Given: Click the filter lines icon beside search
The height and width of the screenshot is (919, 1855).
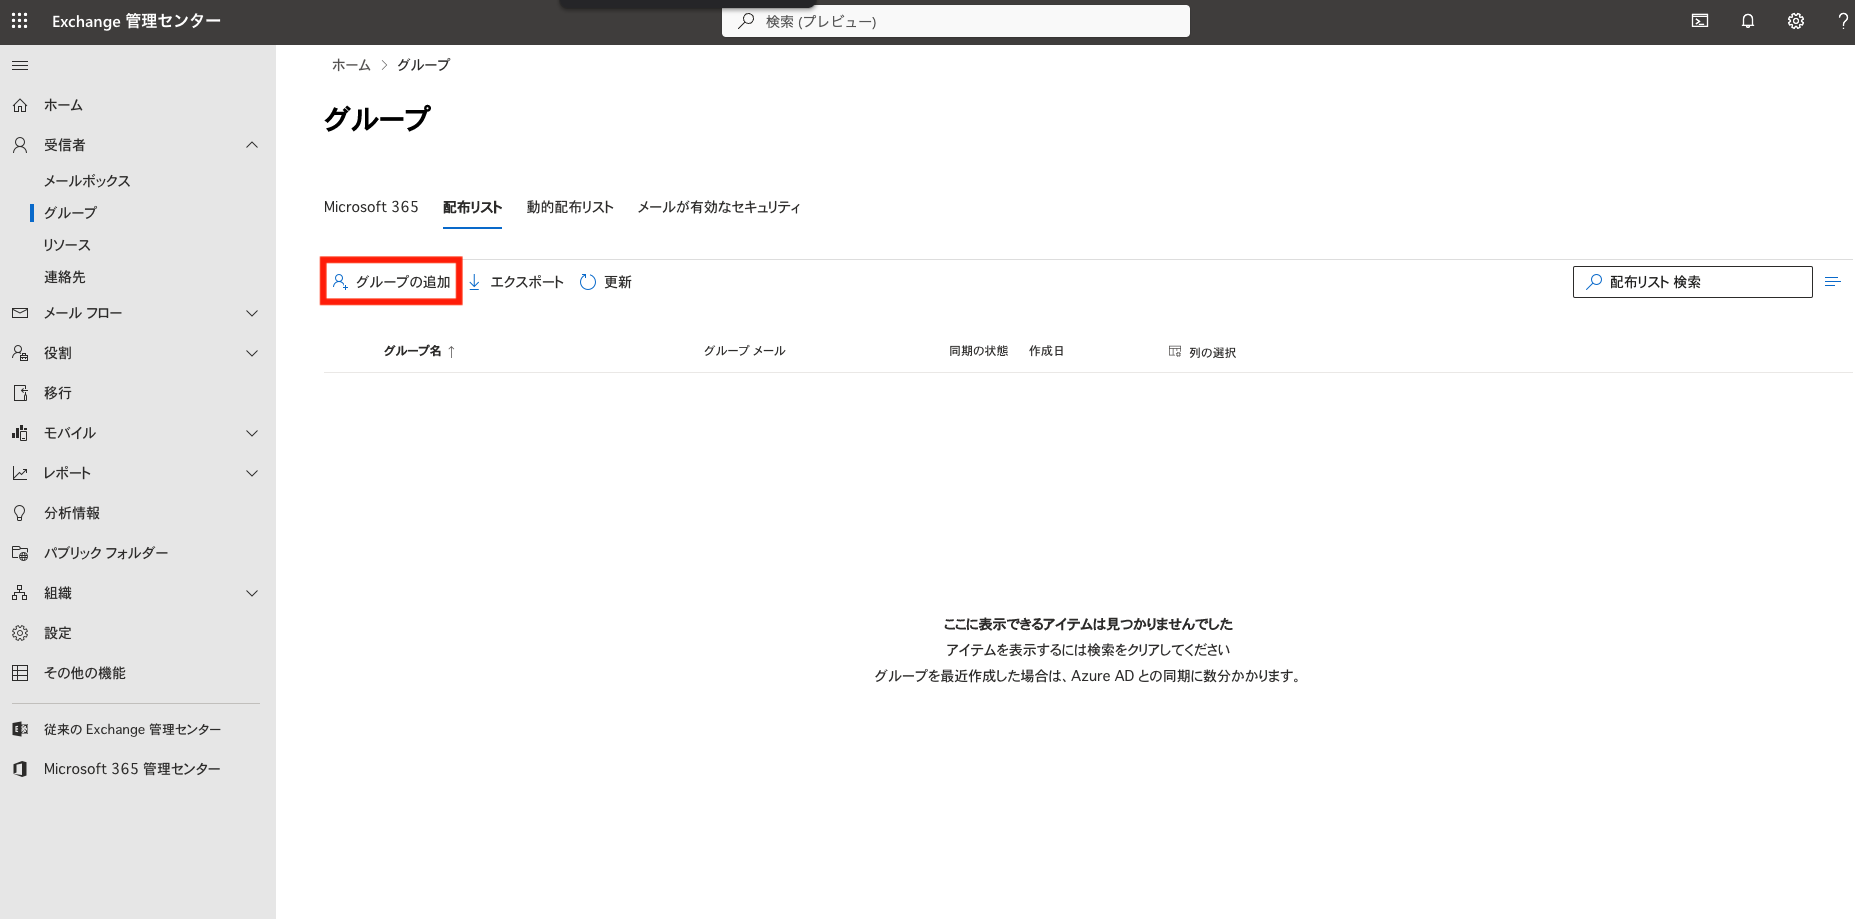Looking at the screenshot, I should [x=1833, y=282].
